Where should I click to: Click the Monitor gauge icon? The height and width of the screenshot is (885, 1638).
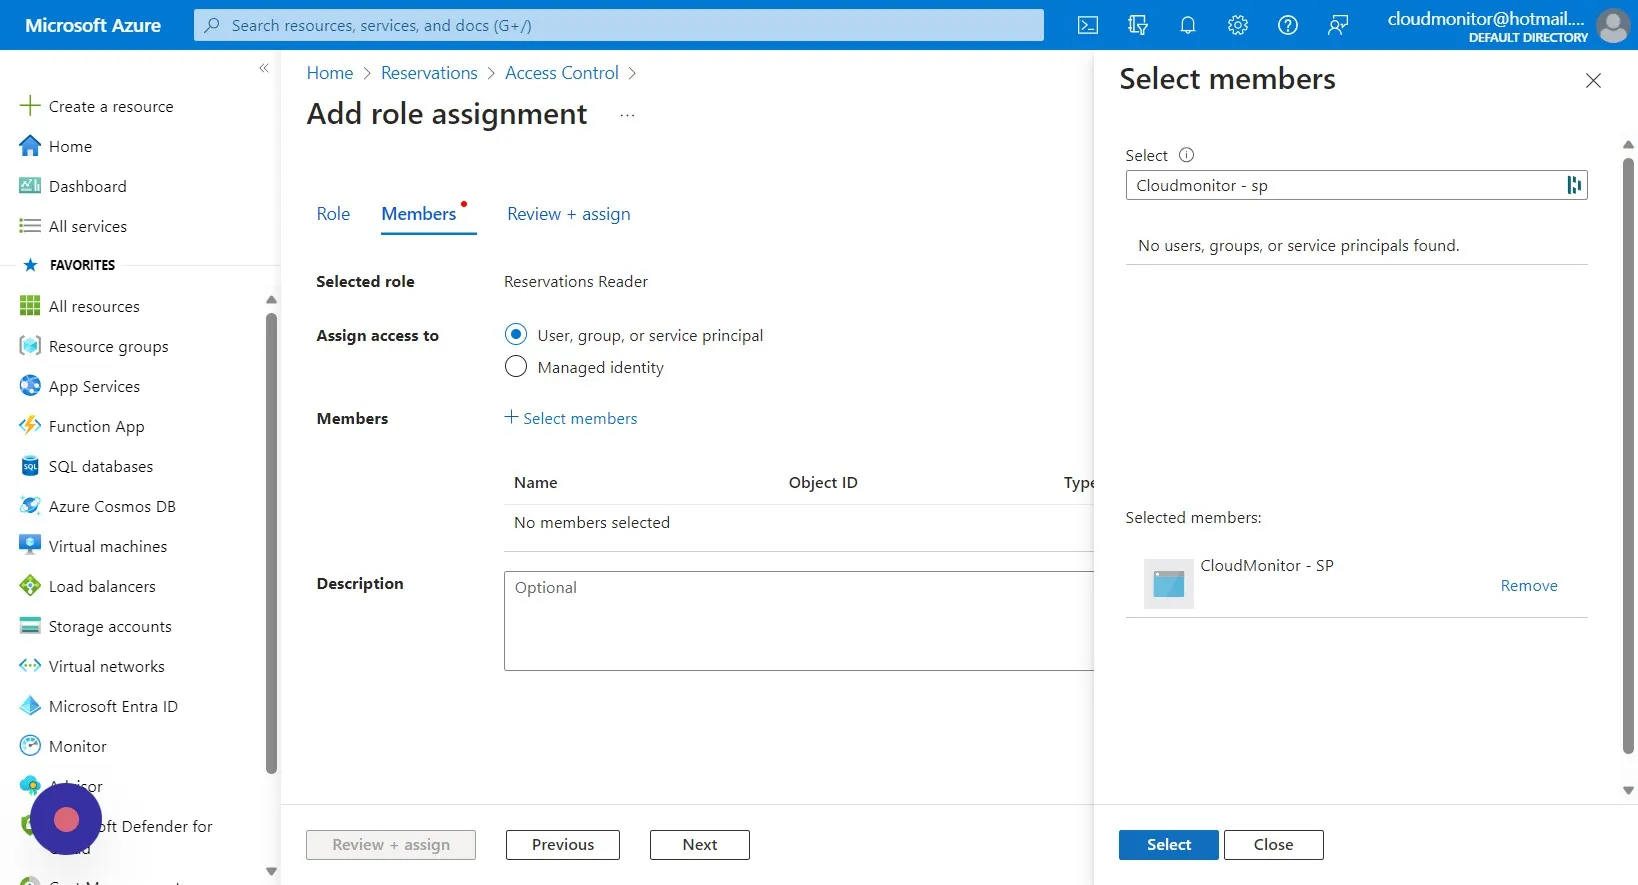coord(30,746)
